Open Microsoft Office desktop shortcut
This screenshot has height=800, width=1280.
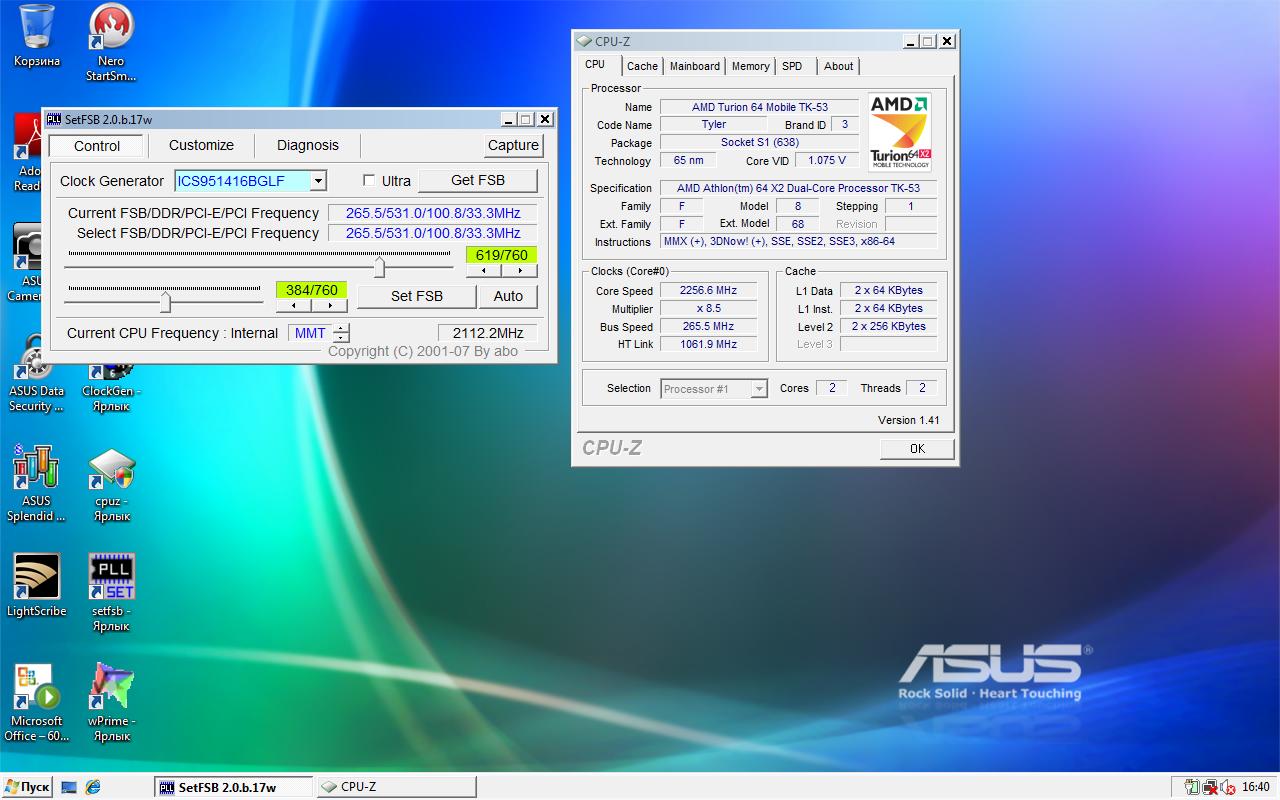tap(36, 702)
